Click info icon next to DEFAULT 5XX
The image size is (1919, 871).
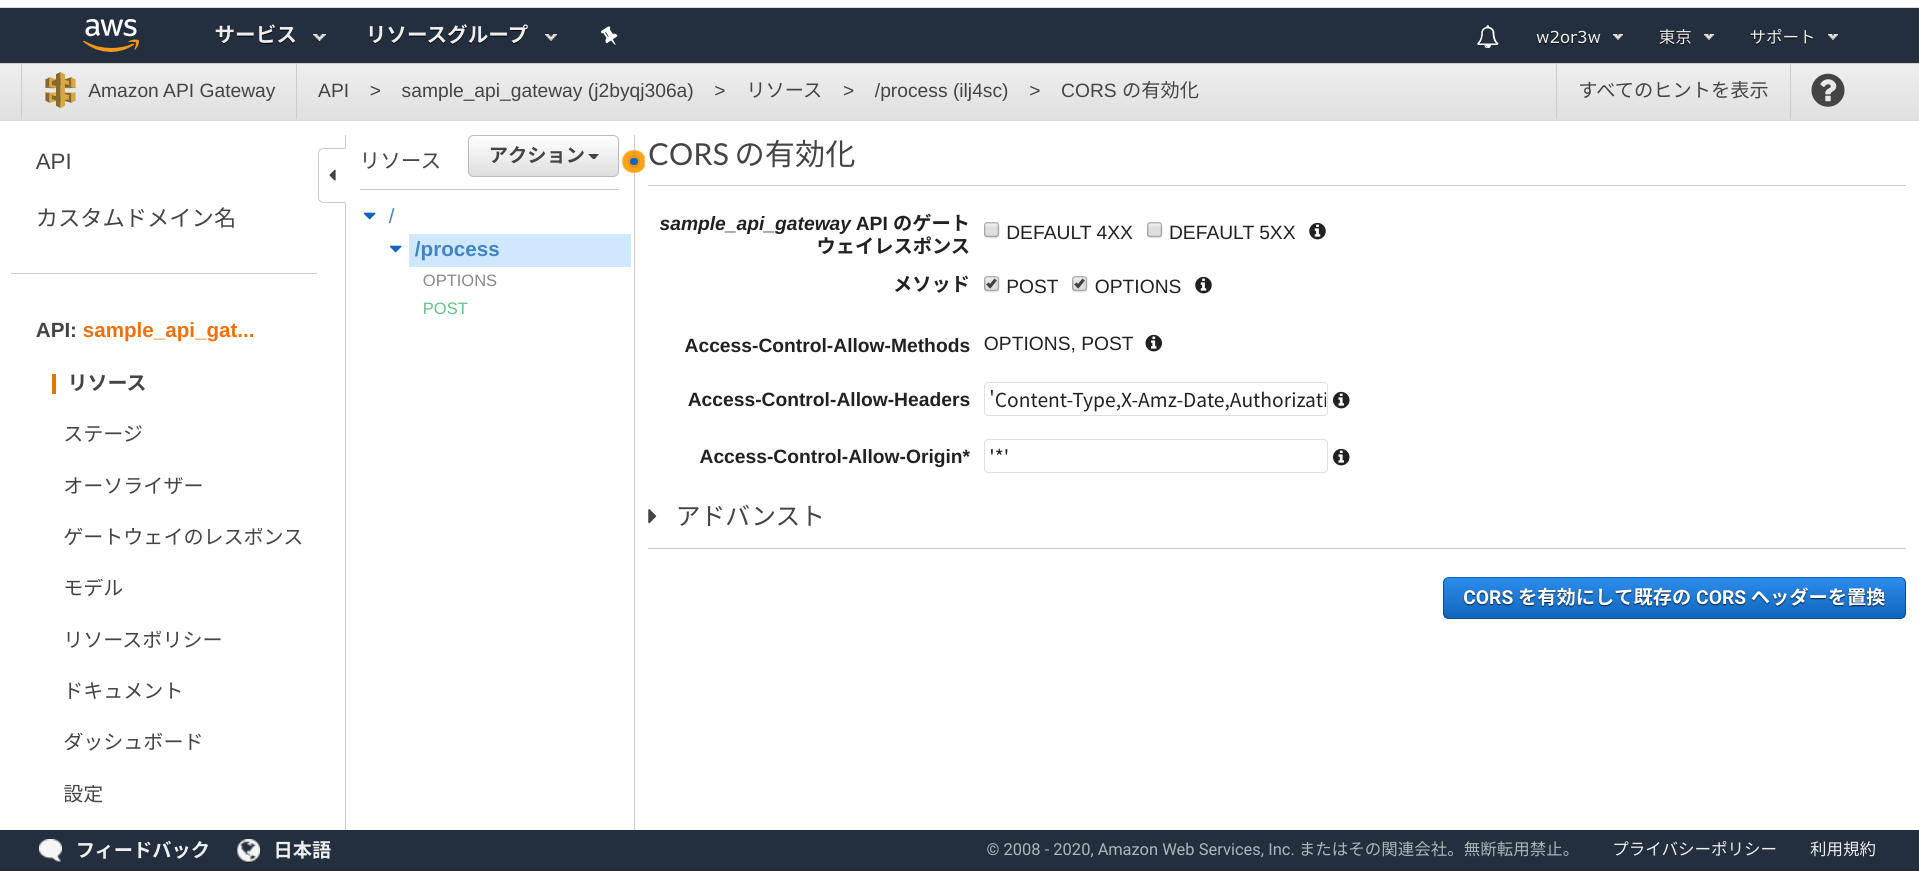coord(1317,231)
